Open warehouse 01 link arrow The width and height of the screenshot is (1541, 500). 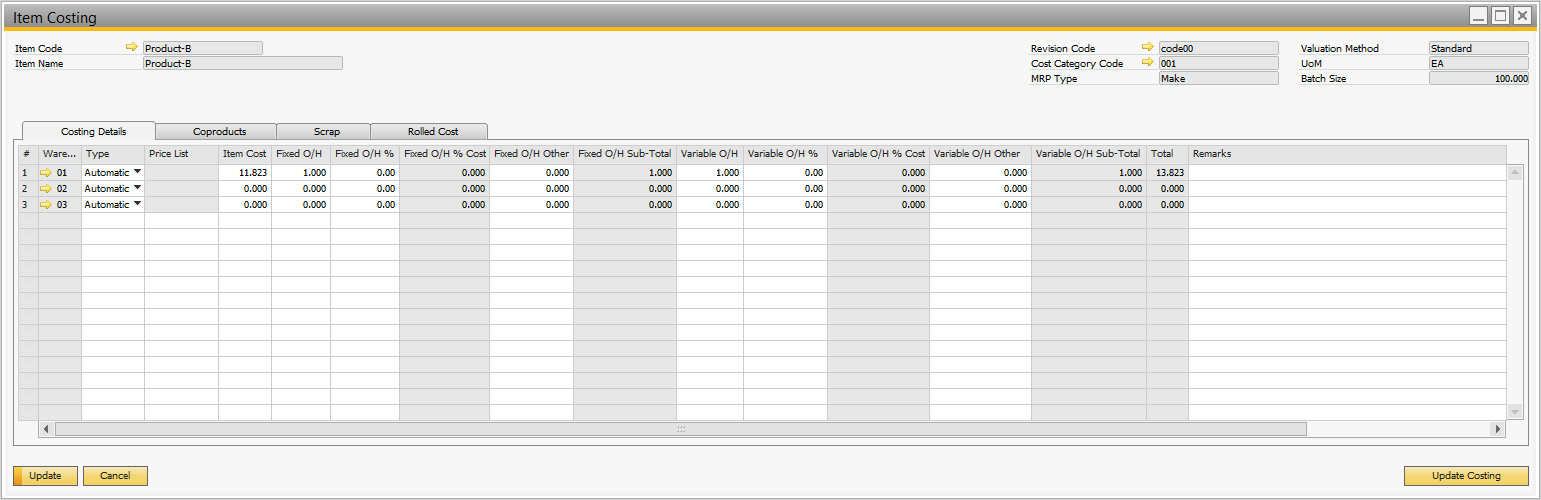click(45, 173)
